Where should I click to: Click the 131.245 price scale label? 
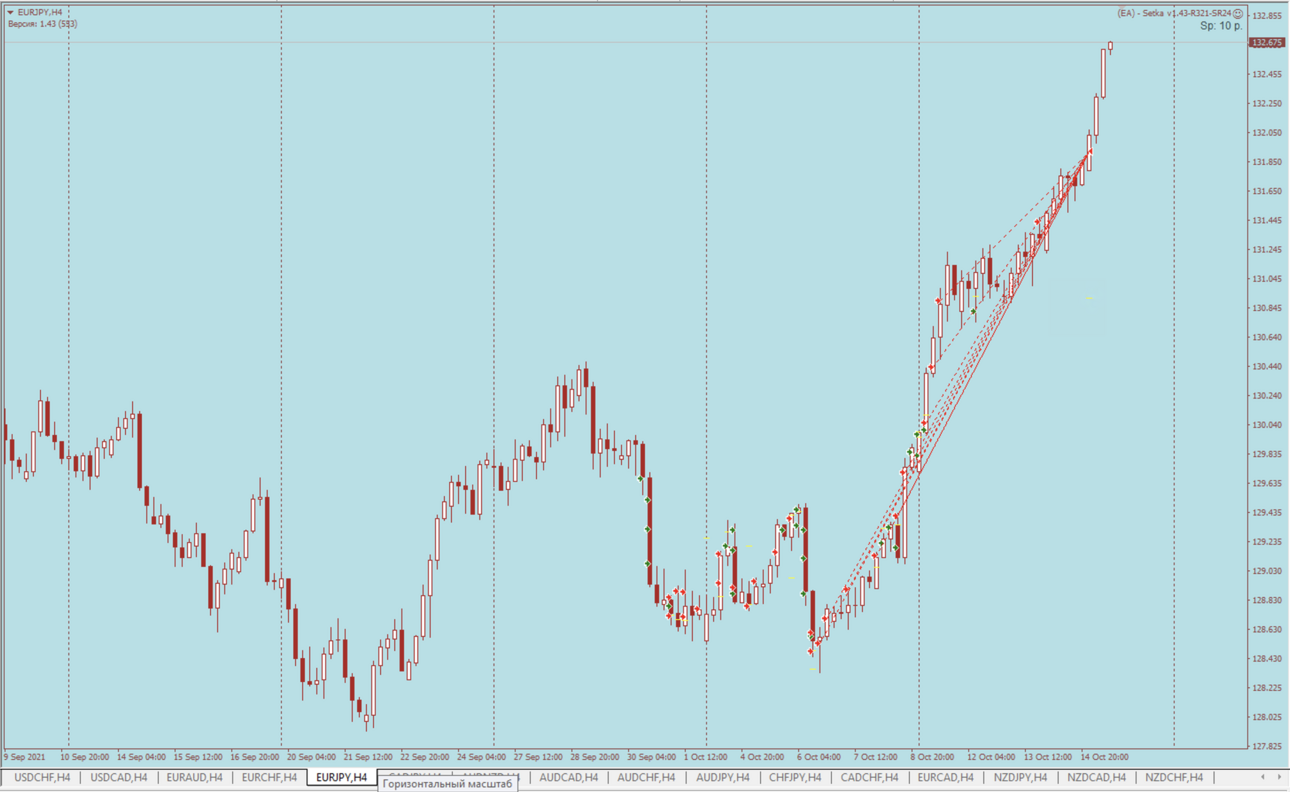1267,249
